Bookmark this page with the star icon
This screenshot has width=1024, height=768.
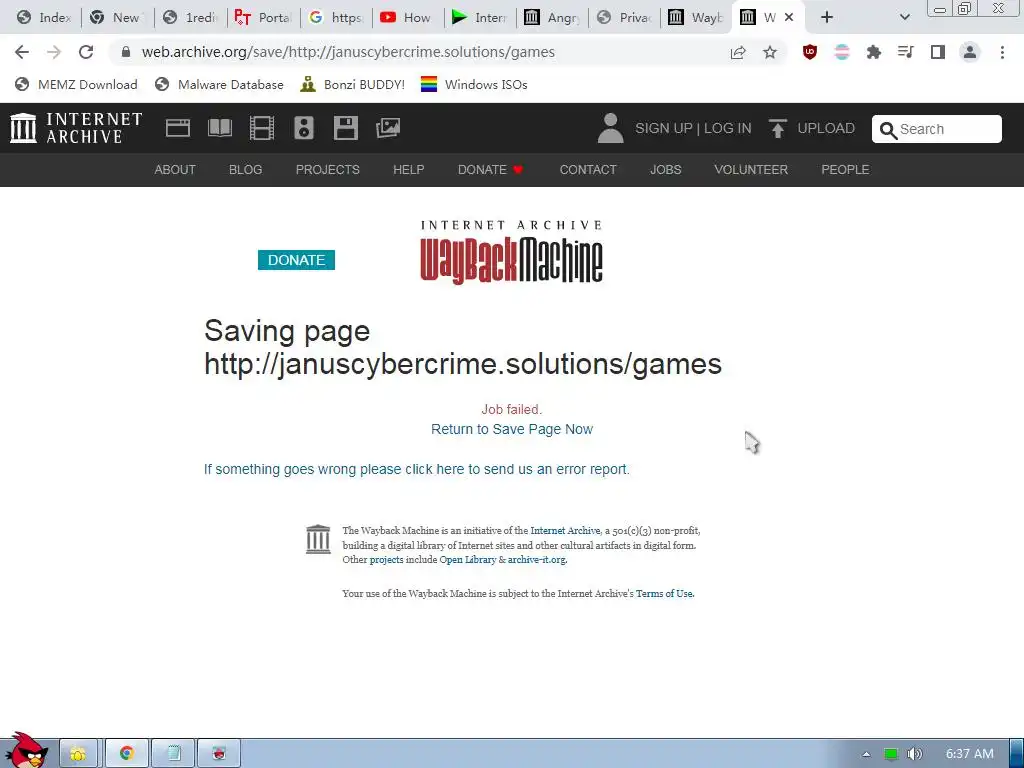tap(770, 52)
